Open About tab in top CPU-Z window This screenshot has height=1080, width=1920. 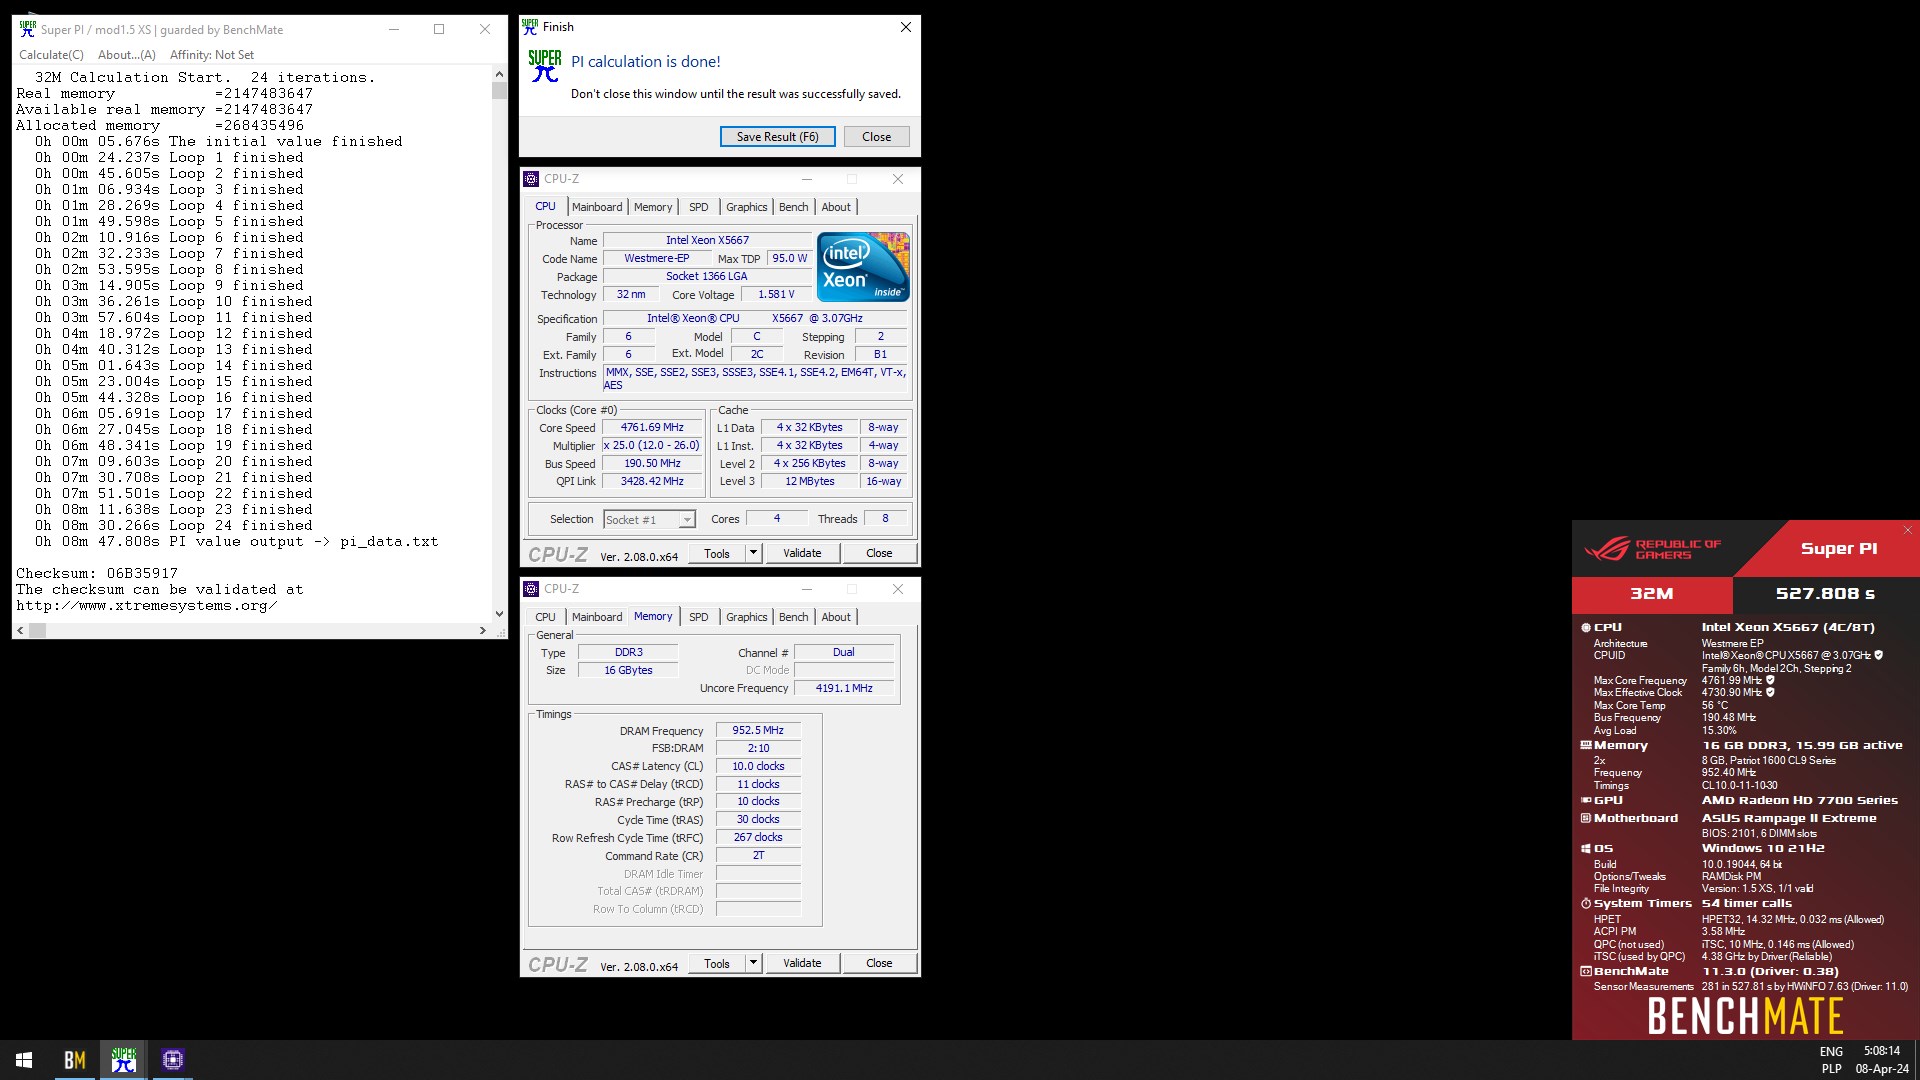837,207
